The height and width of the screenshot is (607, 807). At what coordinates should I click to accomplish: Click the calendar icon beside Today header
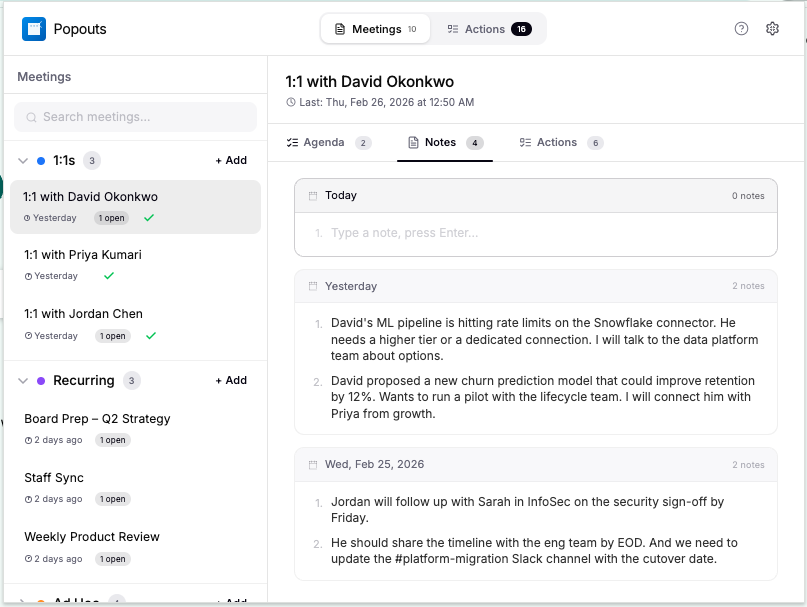tap(310, 195)
